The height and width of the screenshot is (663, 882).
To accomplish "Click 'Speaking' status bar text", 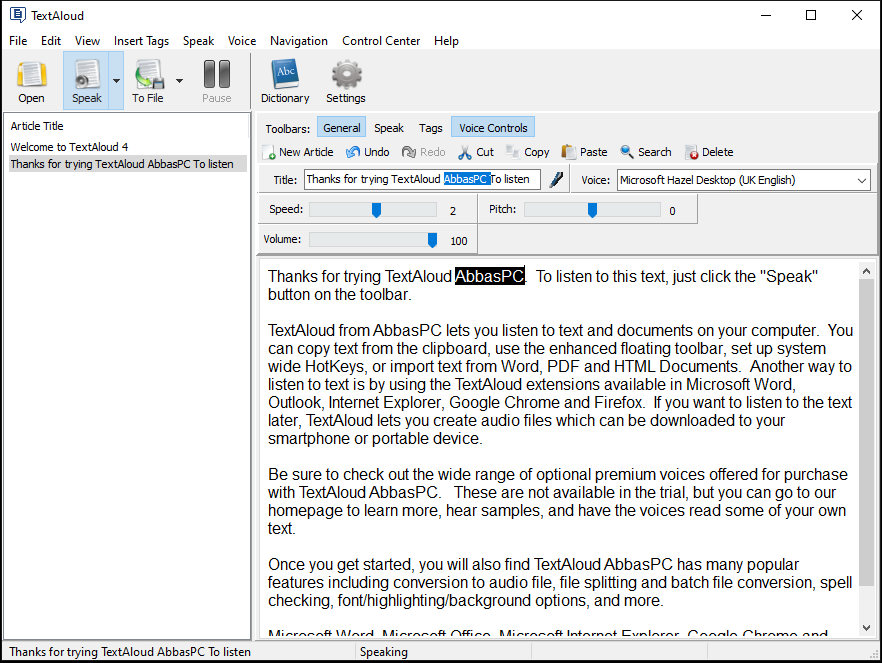I will tap(384, 652).
